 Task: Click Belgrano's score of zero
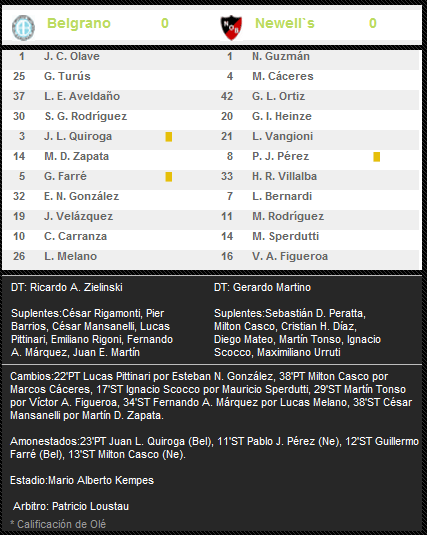tap(165, 23)
